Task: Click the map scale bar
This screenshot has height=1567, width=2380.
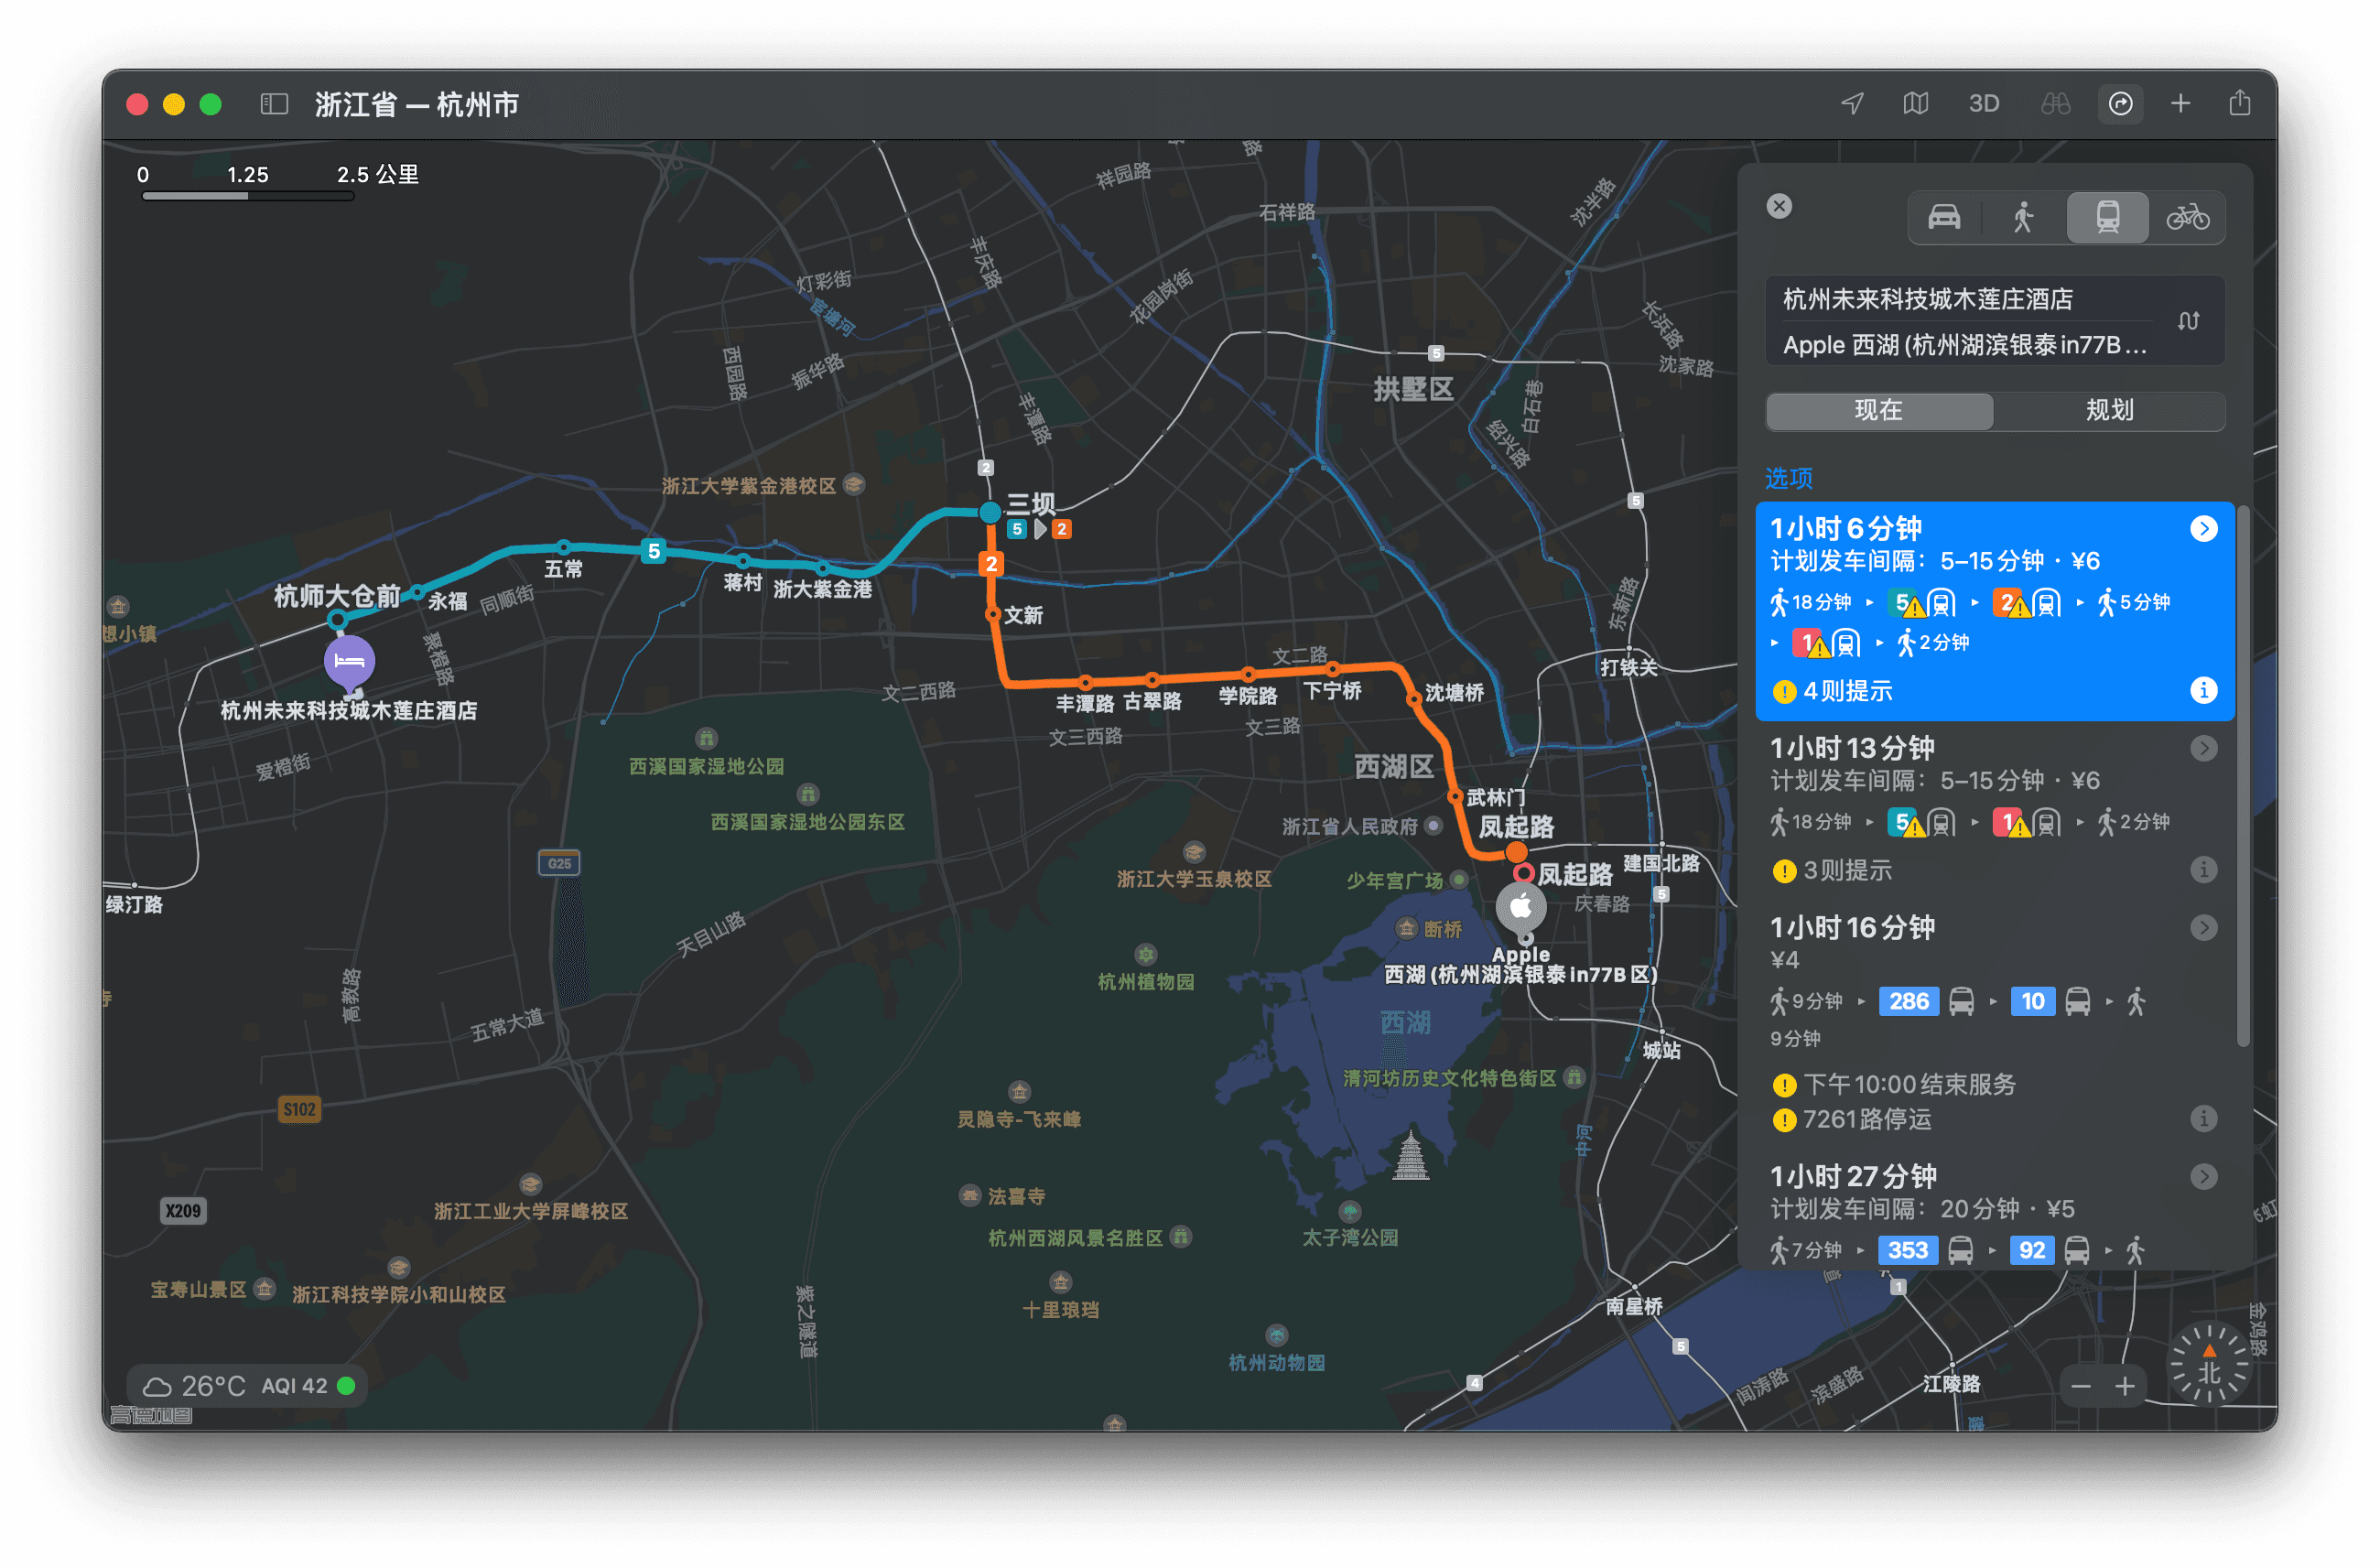Action: (x=248, y=196)
